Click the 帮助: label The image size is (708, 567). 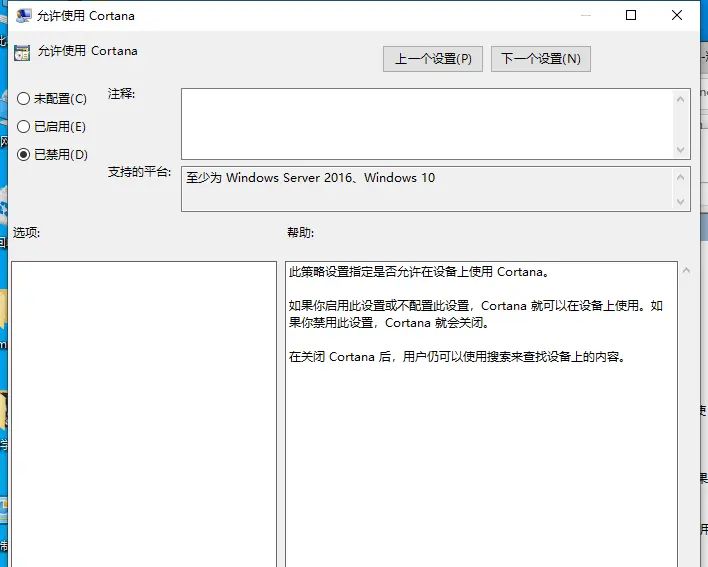pyautogui.click(x=300, y=233)
